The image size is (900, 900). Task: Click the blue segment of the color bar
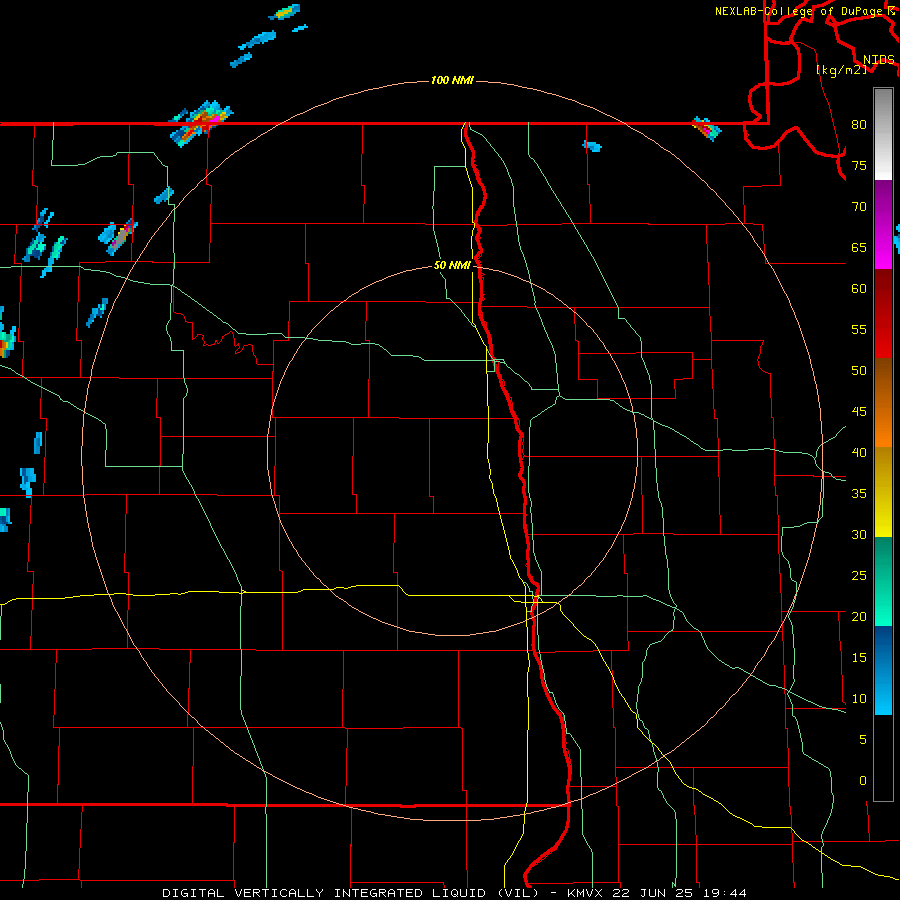pos(883,670)
